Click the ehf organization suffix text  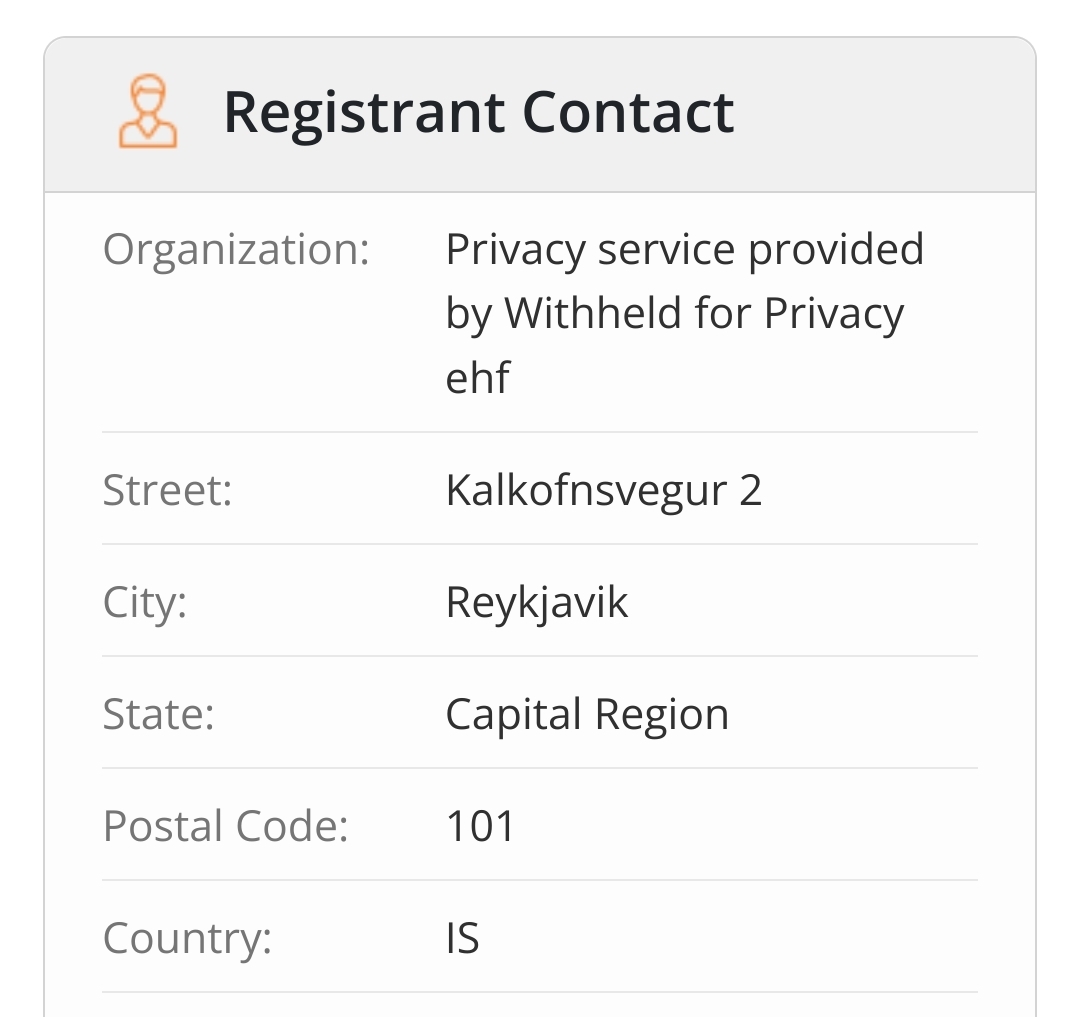point(477,377)
